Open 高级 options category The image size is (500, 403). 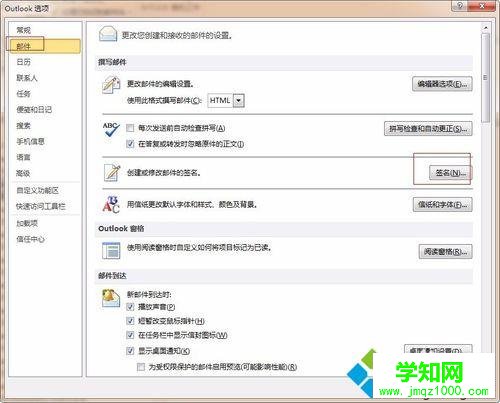pyautogui.click(x=23, y=173)
